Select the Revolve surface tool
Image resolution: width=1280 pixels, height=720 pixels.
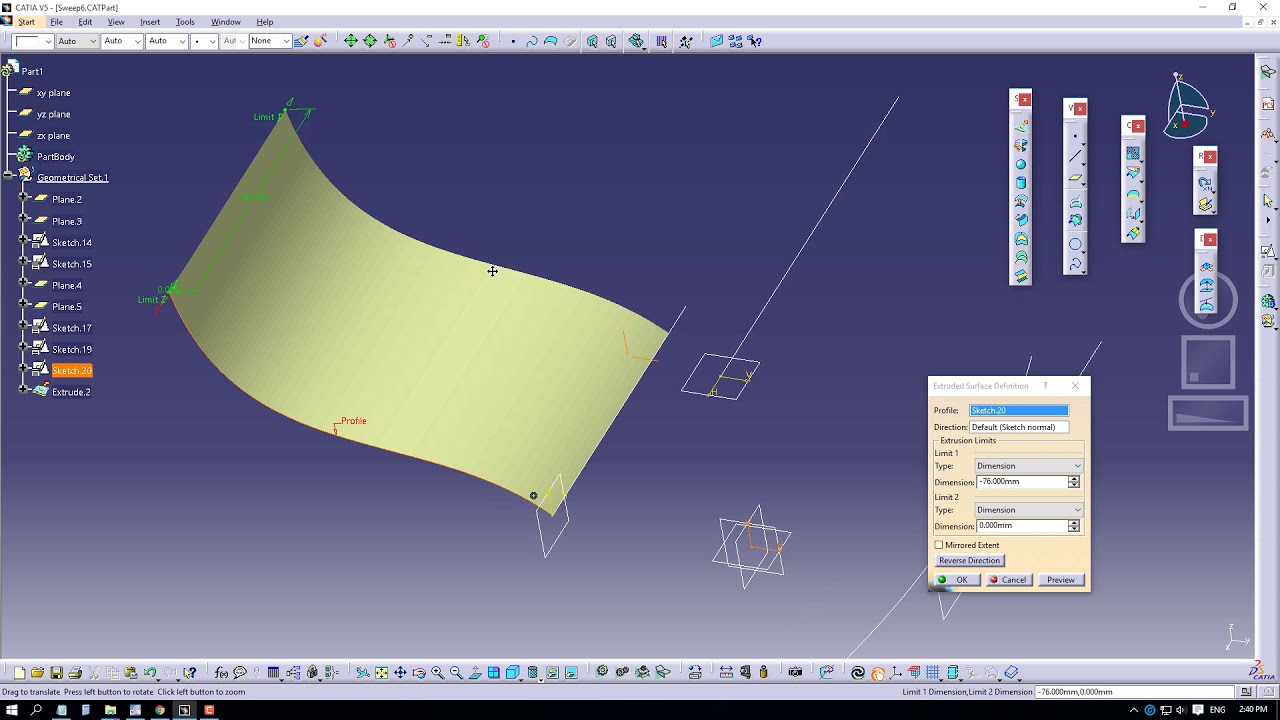pos(1021,145)
